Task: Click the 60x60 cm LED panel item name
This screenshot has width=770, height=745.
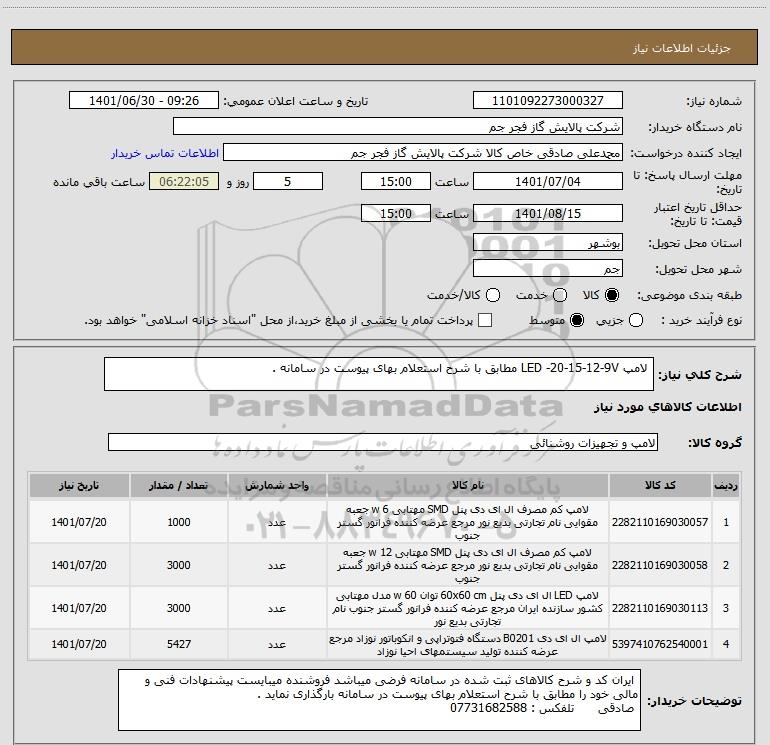Action: 468,608
